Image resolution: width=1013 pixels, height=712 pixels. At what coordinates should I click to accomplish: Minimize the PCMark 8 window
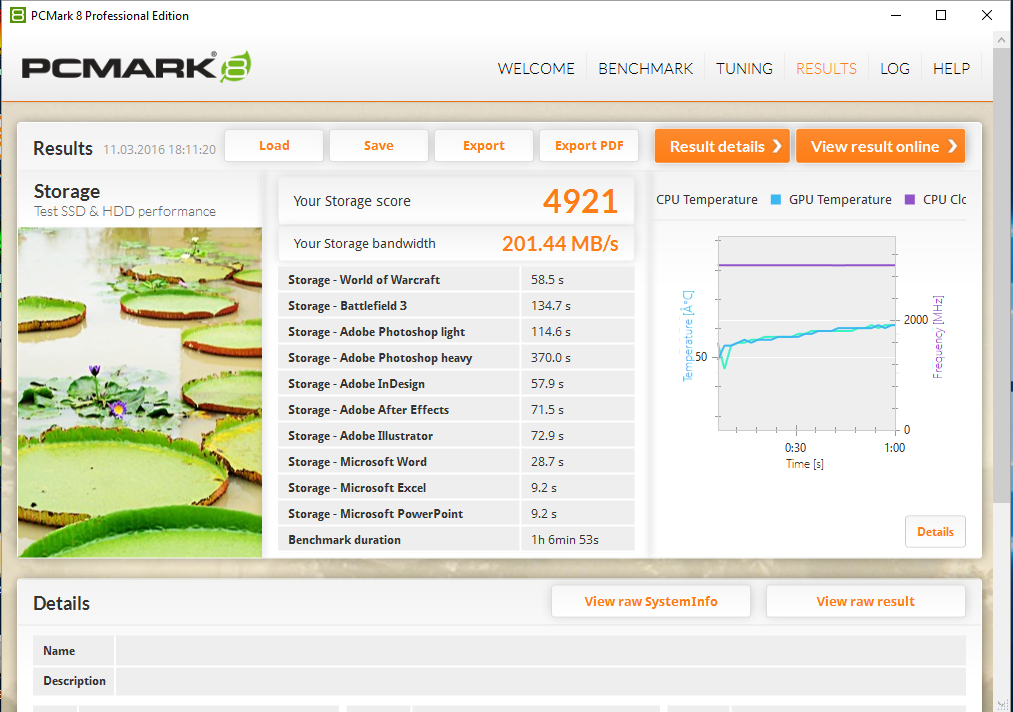click(895, 15)
